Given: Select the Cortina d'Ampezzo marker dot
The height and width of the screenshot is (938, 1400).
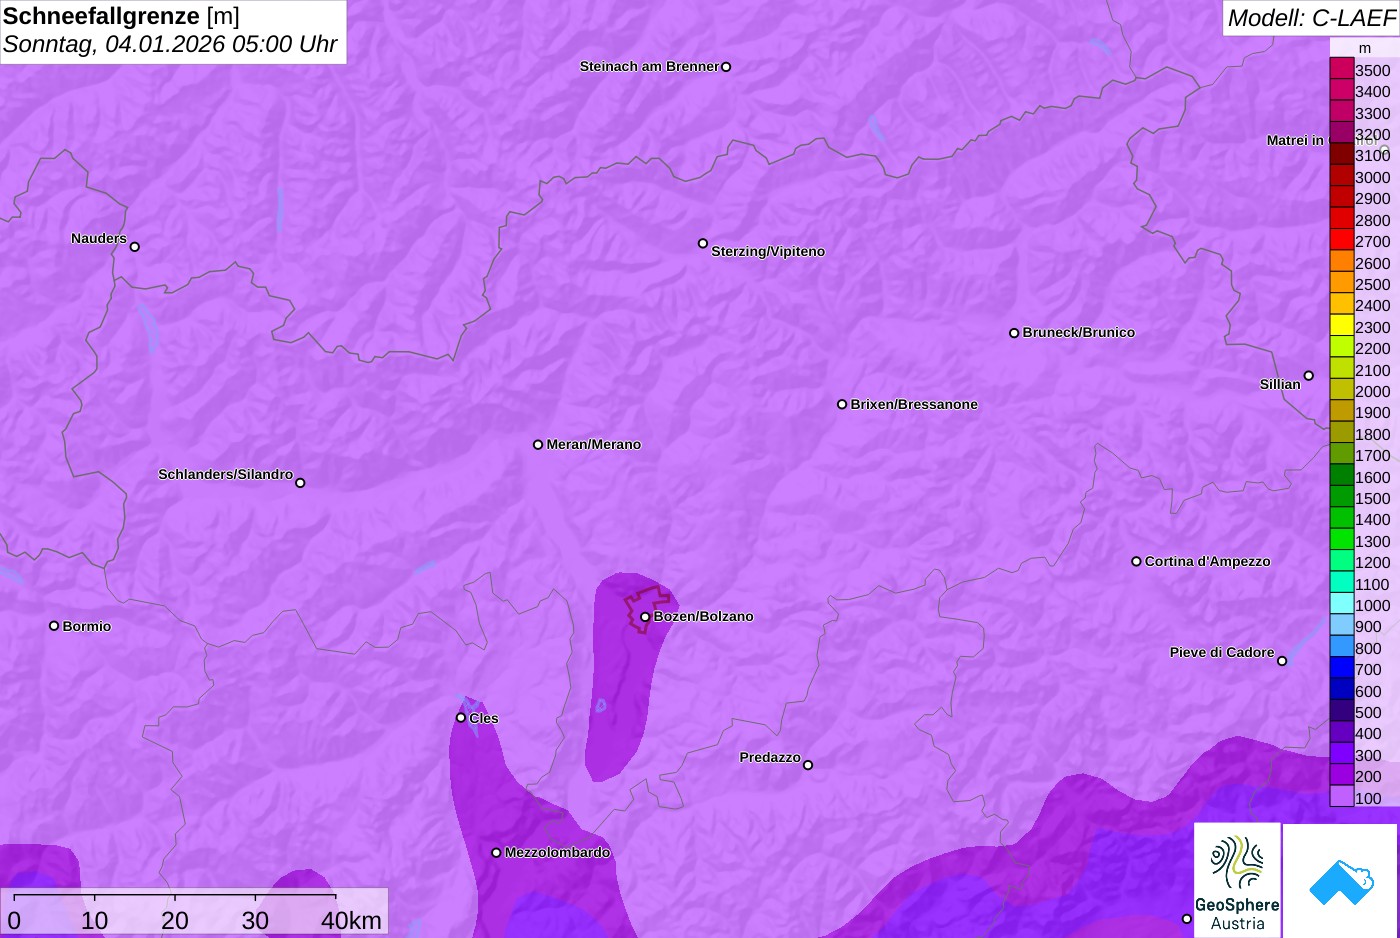Looking at the screenshot, I should 1136,561.
